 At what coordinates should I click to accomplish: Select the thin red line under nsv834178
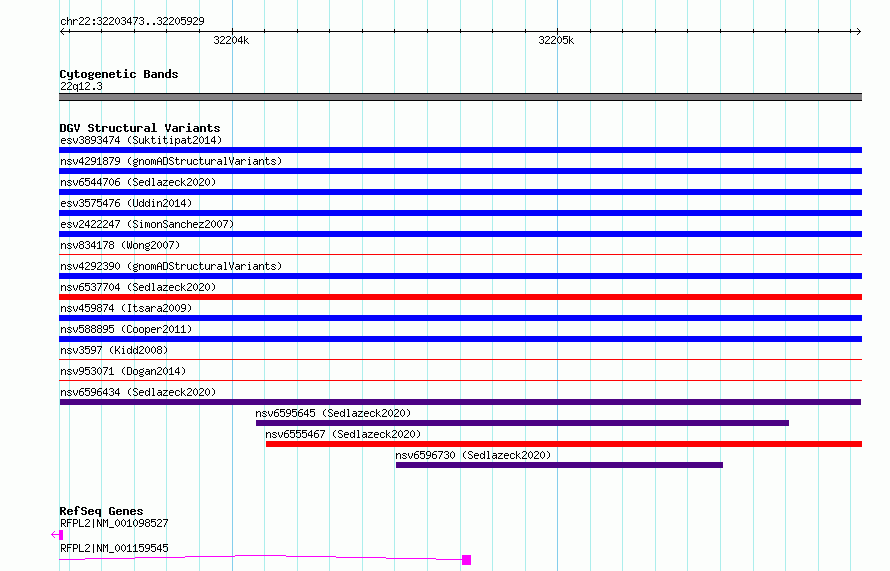pyautogui.click(x=460, y=254)
